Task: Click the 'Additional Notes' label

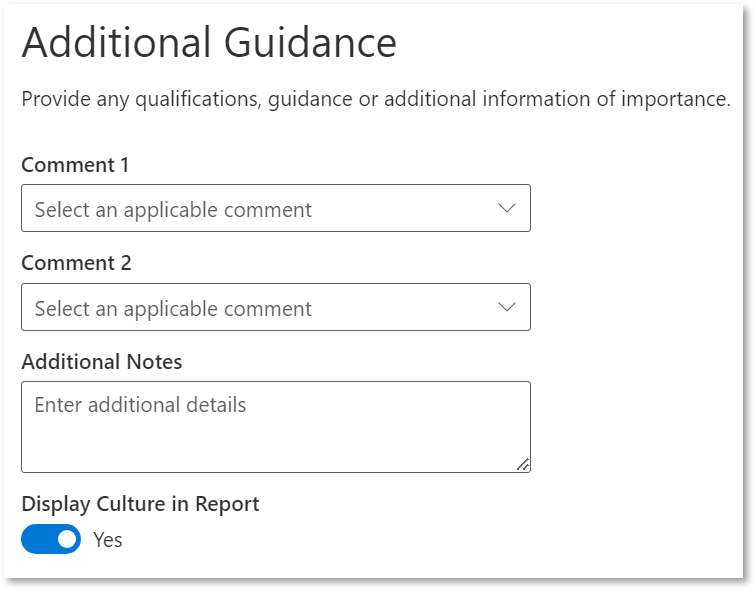Action: click(102, 362)
